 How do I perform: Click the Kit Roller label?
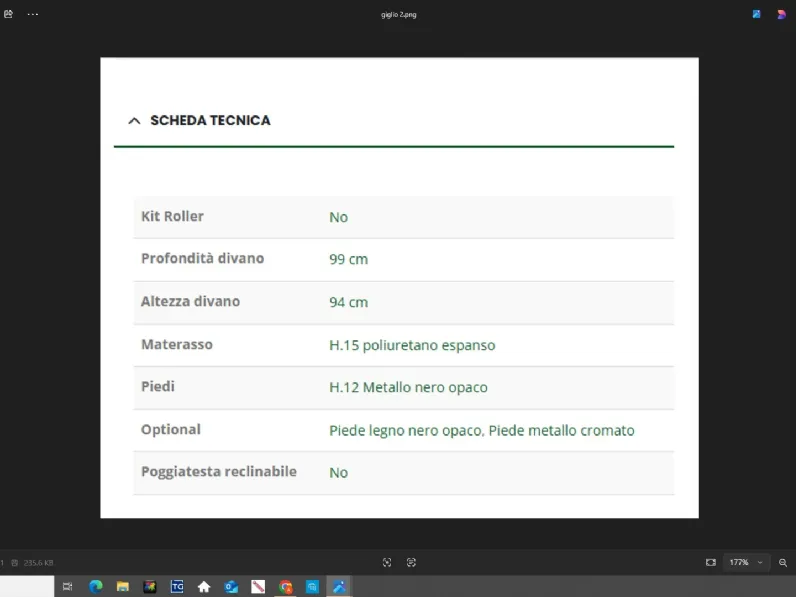(x=172, y=216)
